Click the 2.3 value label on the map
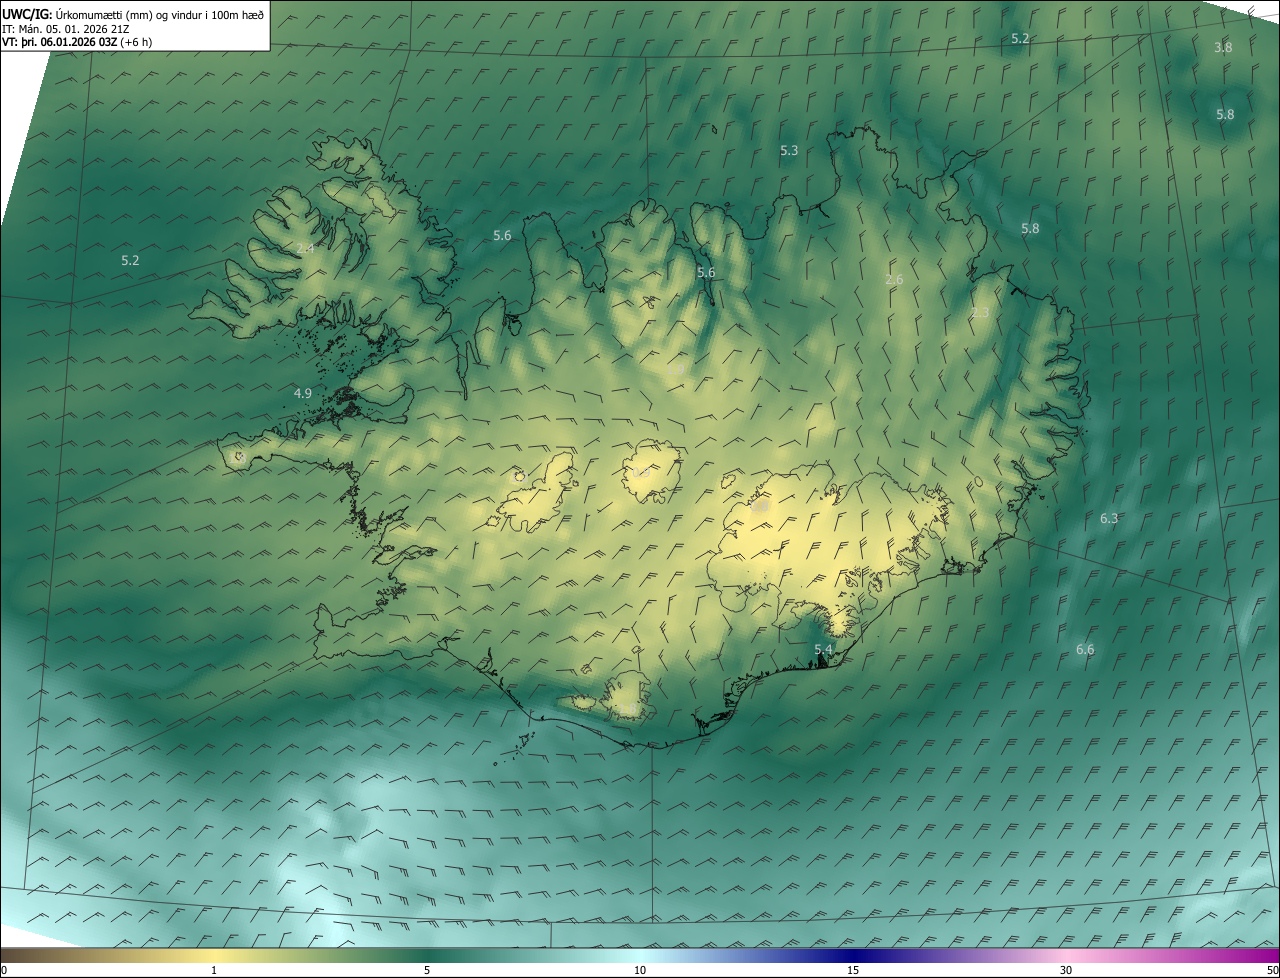 point(980,312)
